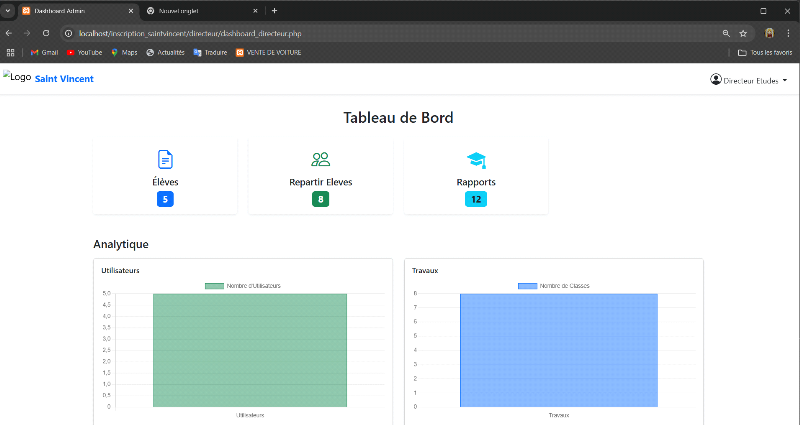The height and width of the screenshot is (425, 800).
Task: Open the zoom magnifier icon in address bar
Action: 726,34
